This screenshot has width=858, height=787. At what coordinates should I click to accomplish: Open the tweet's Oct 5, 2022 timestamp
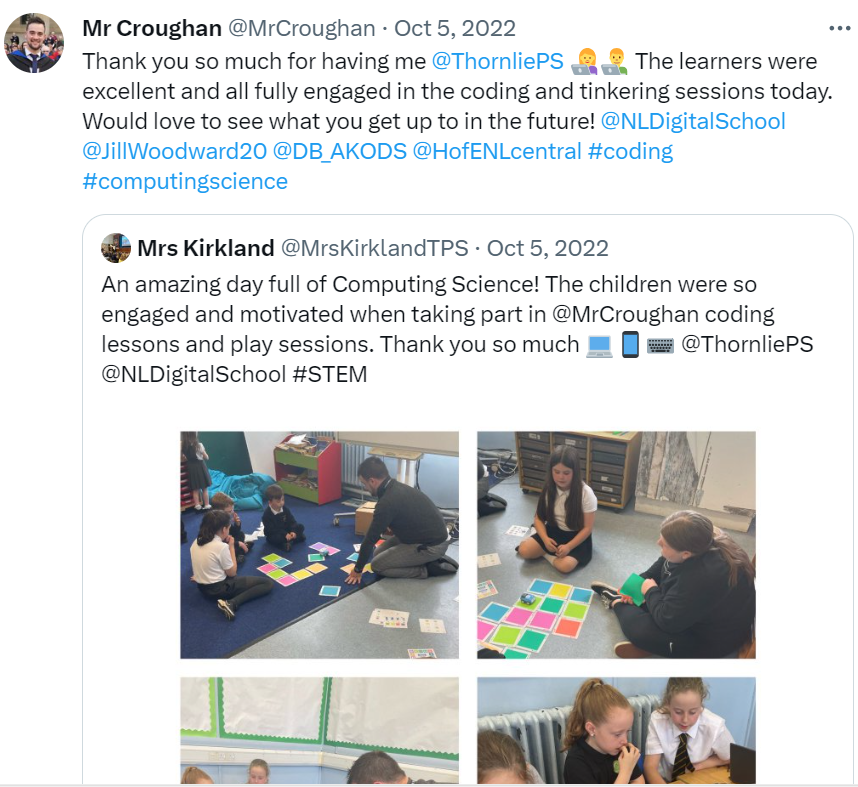pos(455,28)
